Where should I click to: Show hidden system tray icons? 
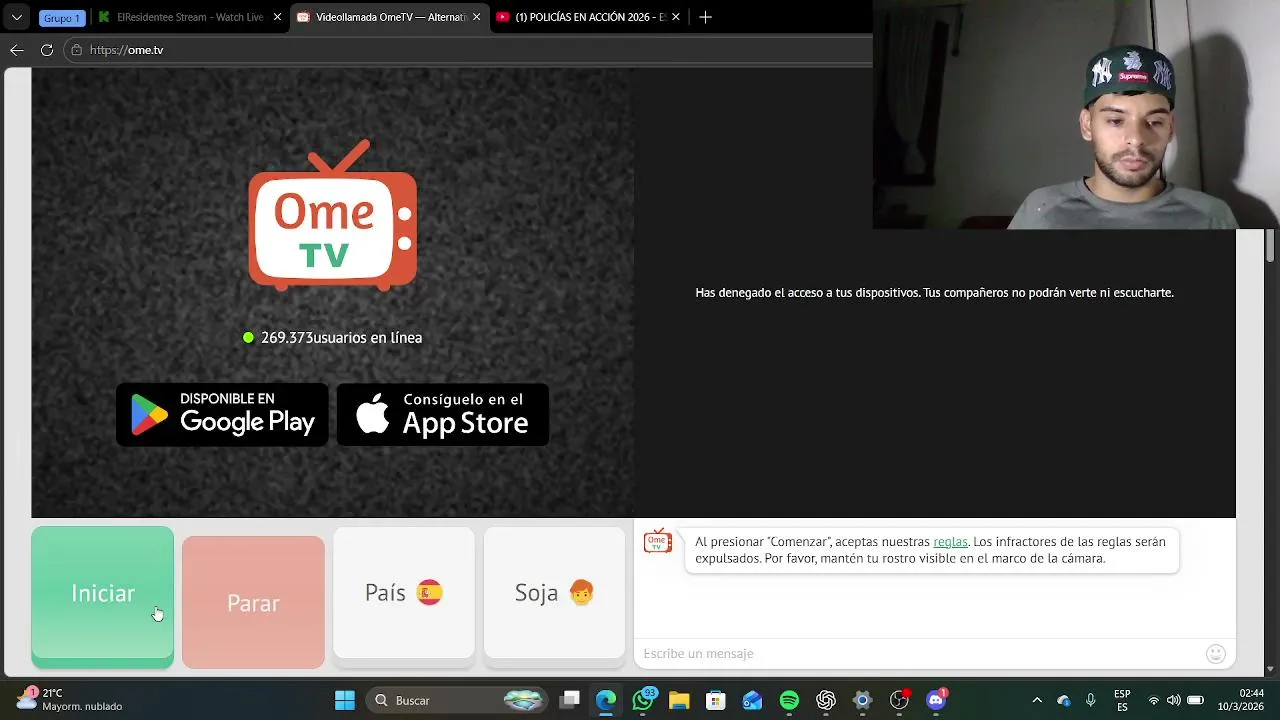[x=1037, y=700]
